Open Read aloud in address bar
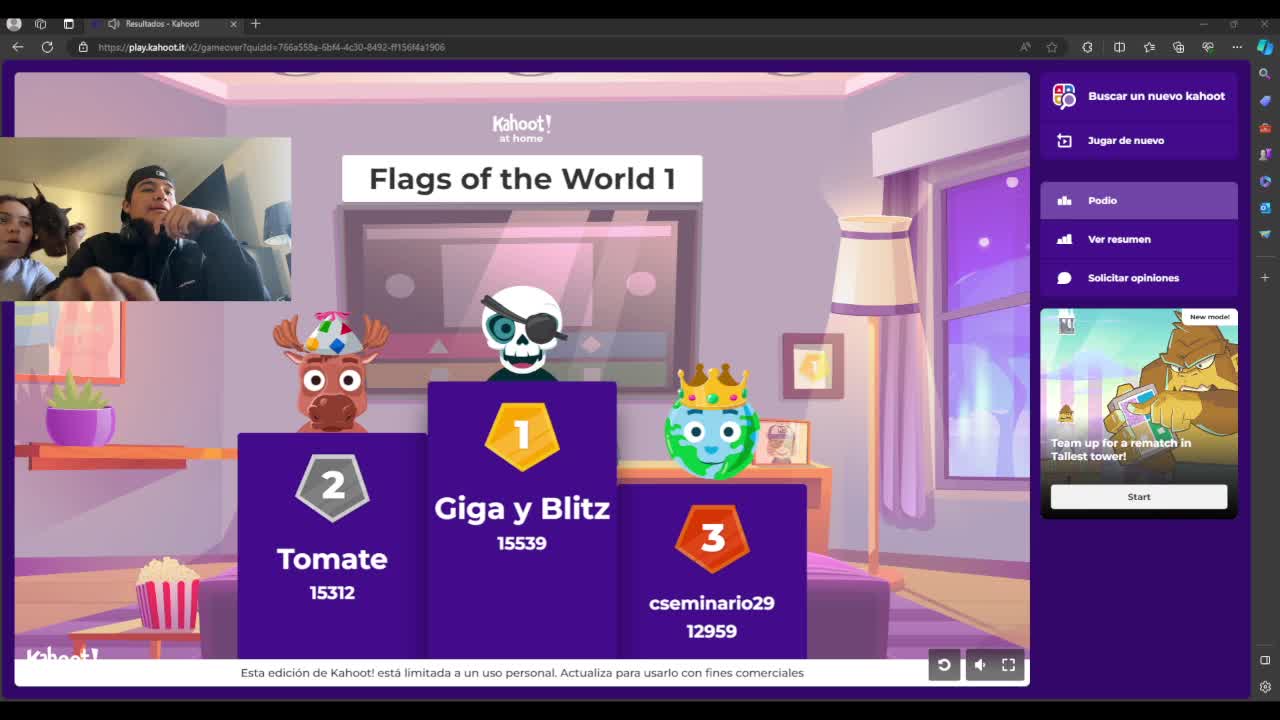Image resolution: width=1280 pixels, height=720 pixels. point(1025,47)
